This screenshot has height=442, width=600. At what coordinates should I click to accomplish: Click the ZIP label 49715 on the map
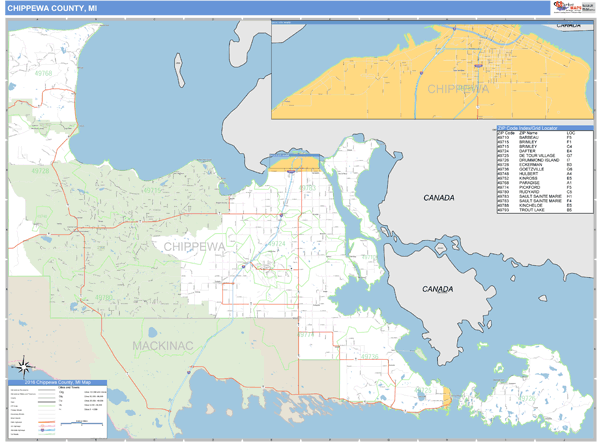[x=152, y=190]
